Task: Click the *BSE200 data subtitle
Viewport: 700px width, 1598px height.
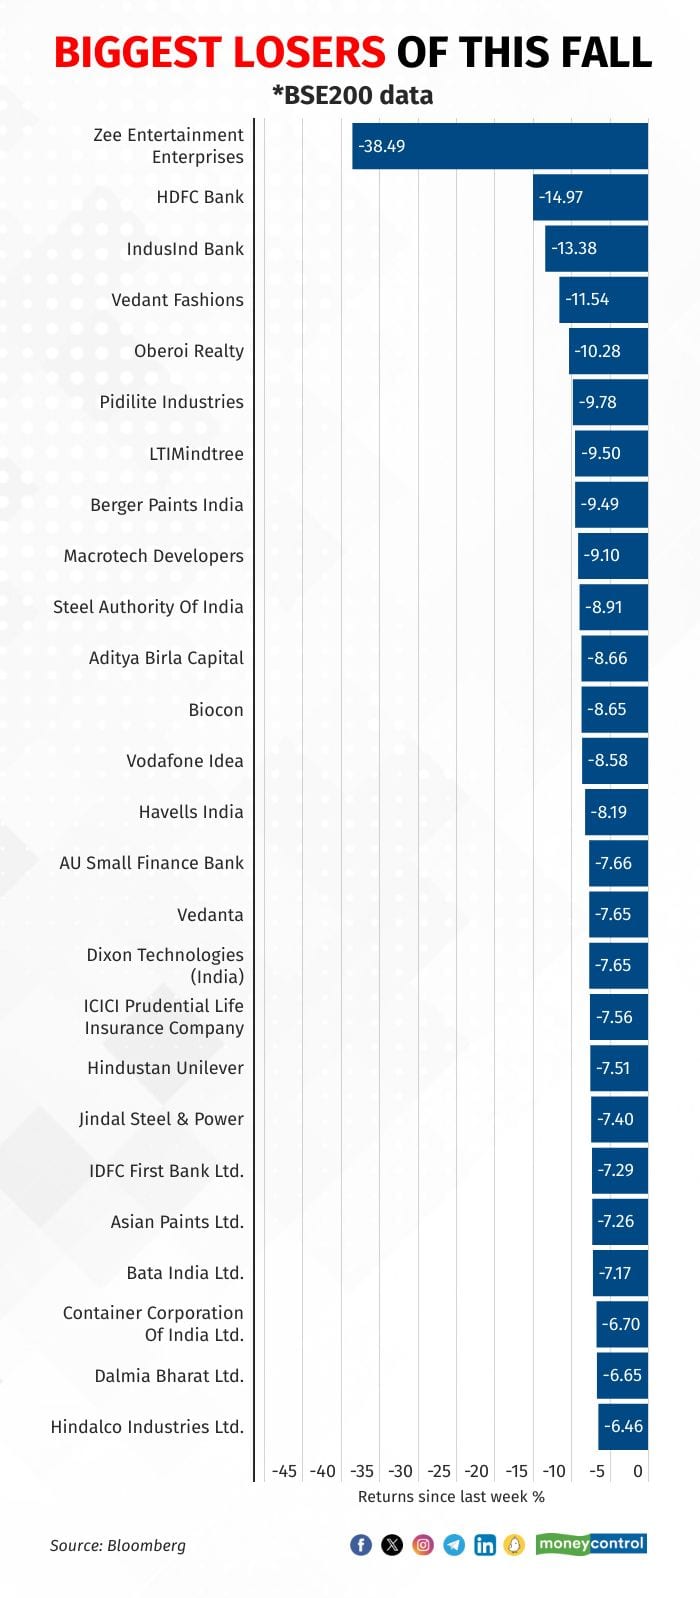Action: click(352, 96)
